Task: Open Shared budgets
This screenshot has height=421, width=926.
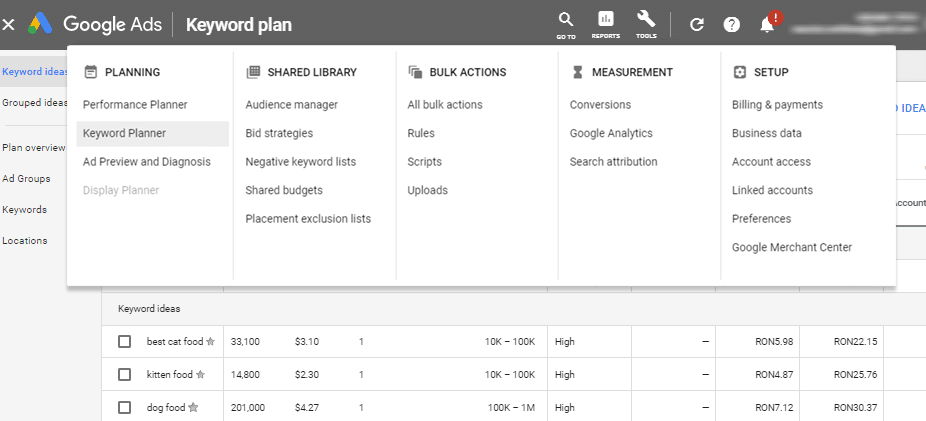Action: pyautogui.click(x=284, y=190)
